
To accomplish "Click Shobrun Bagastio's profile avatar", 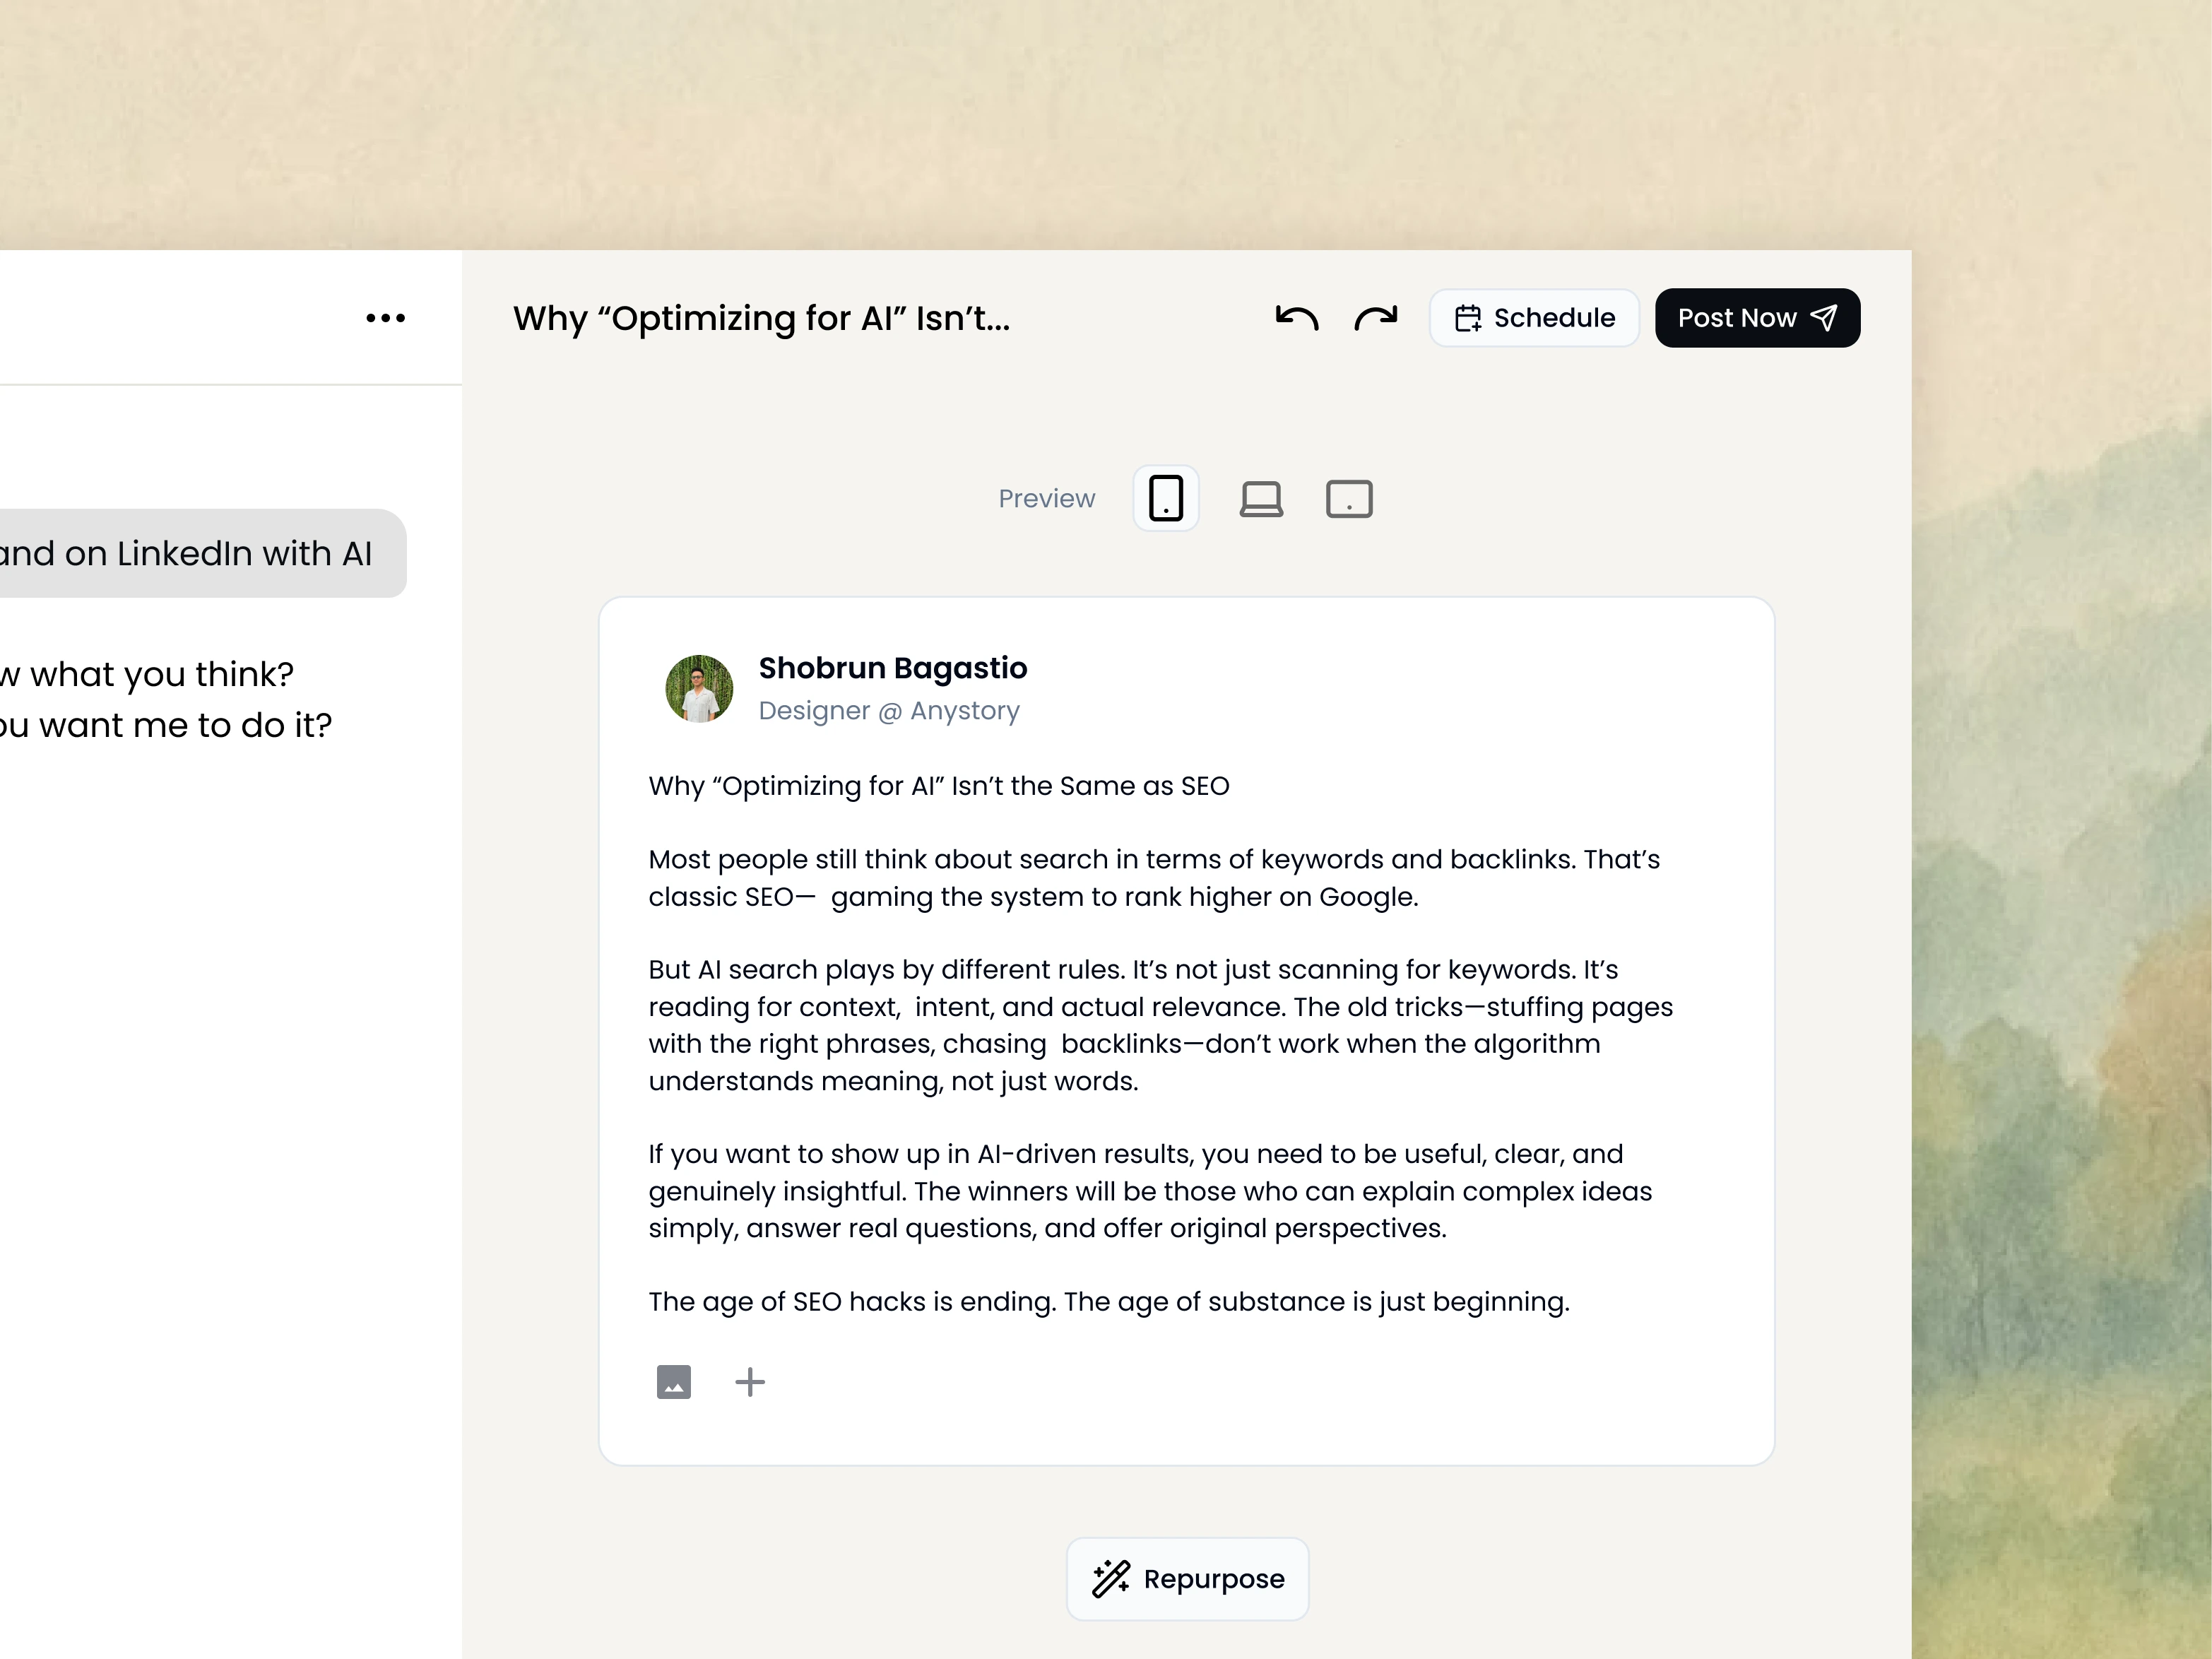I will 699,689.
